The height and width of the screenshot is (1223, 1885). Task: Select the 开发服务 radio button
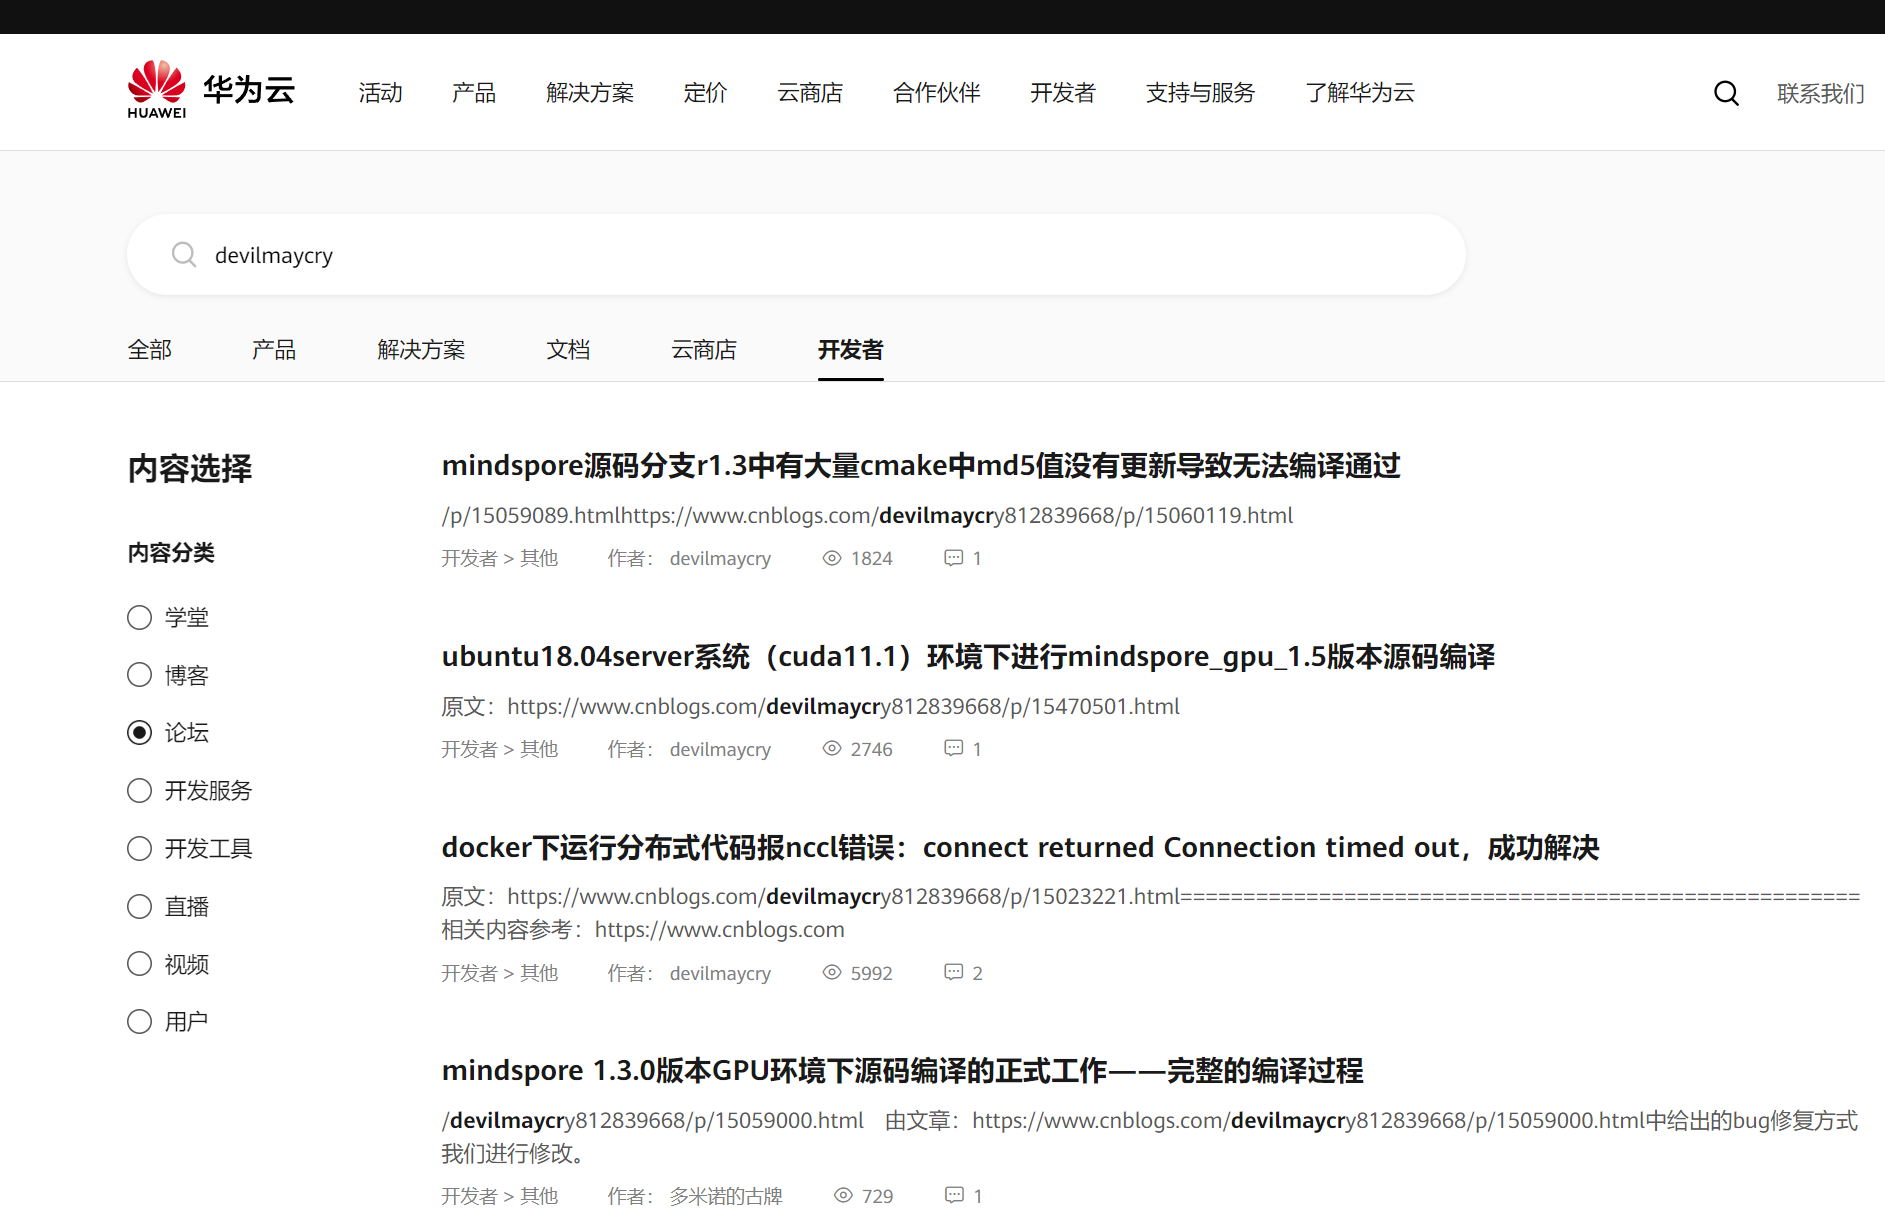(140, 791)
